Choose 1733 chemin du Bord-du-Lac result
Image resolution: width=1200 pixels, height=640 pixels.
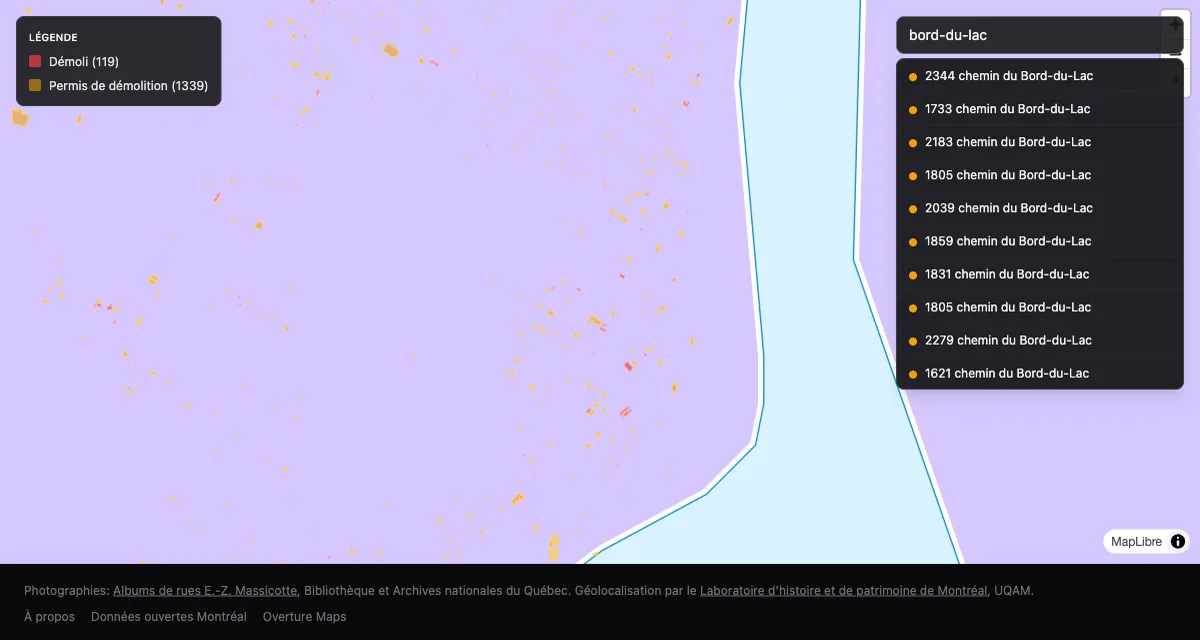(1040, 109)
